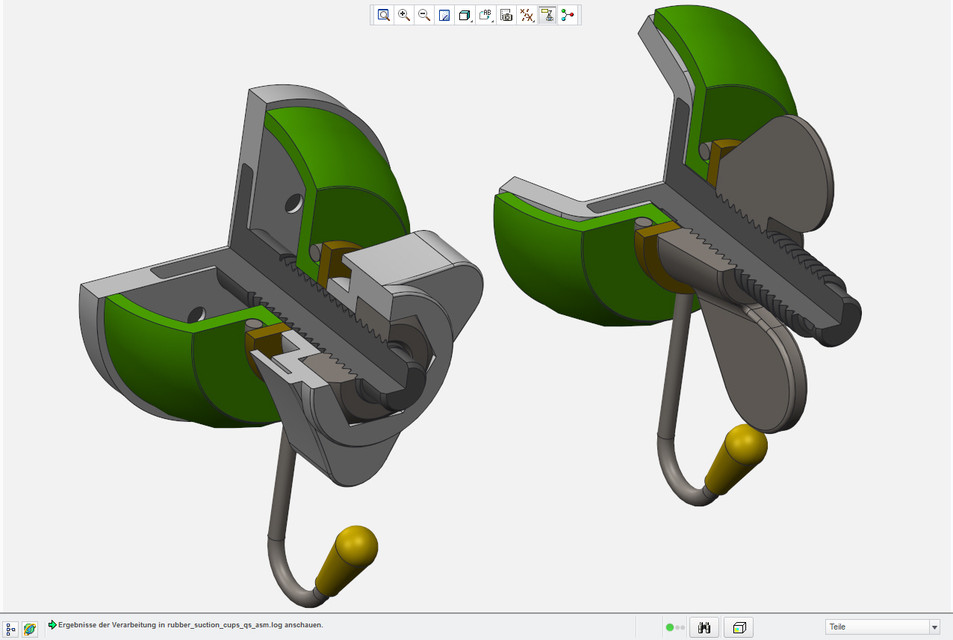
Task: Show the model tree navigator pane
Action: click(x=11, y=628)
